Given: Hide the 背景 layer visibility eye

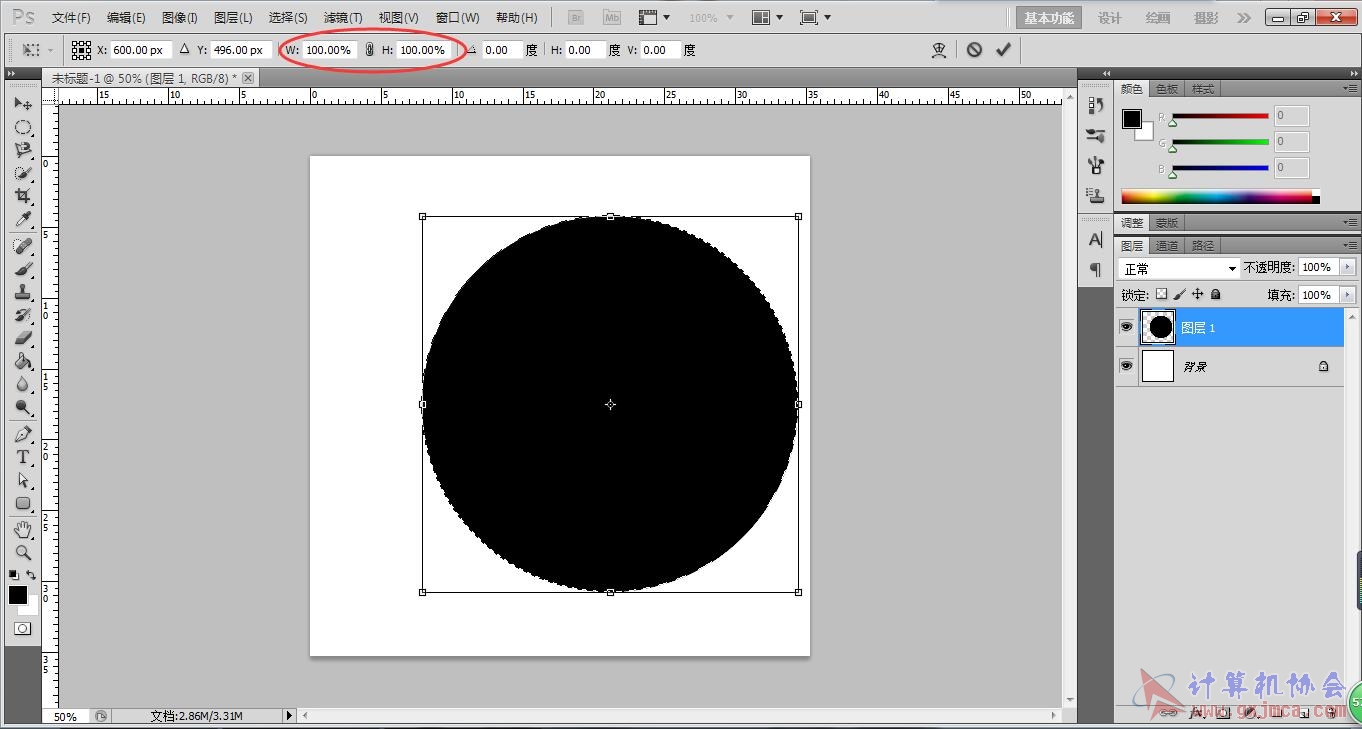Looking at the screenshot, I should (1127, 366).
